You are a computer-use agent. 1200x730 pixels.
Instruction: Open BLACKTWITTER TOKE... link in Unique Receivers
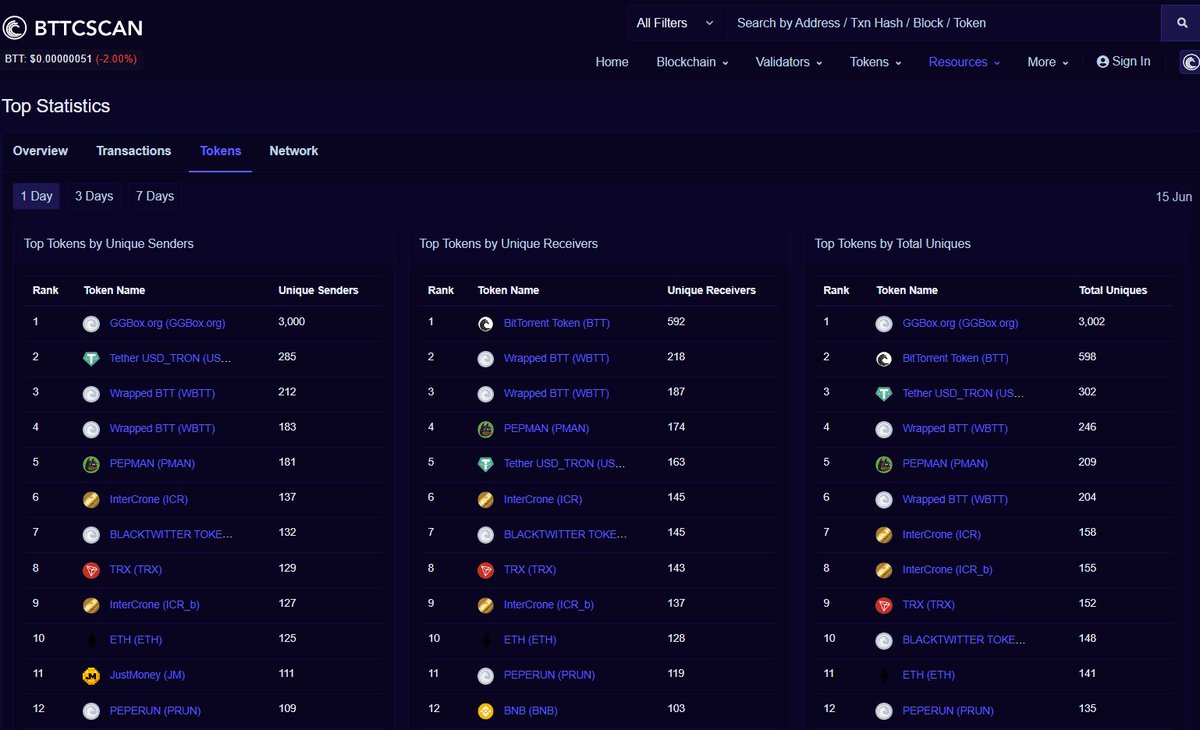coord(566,535)
